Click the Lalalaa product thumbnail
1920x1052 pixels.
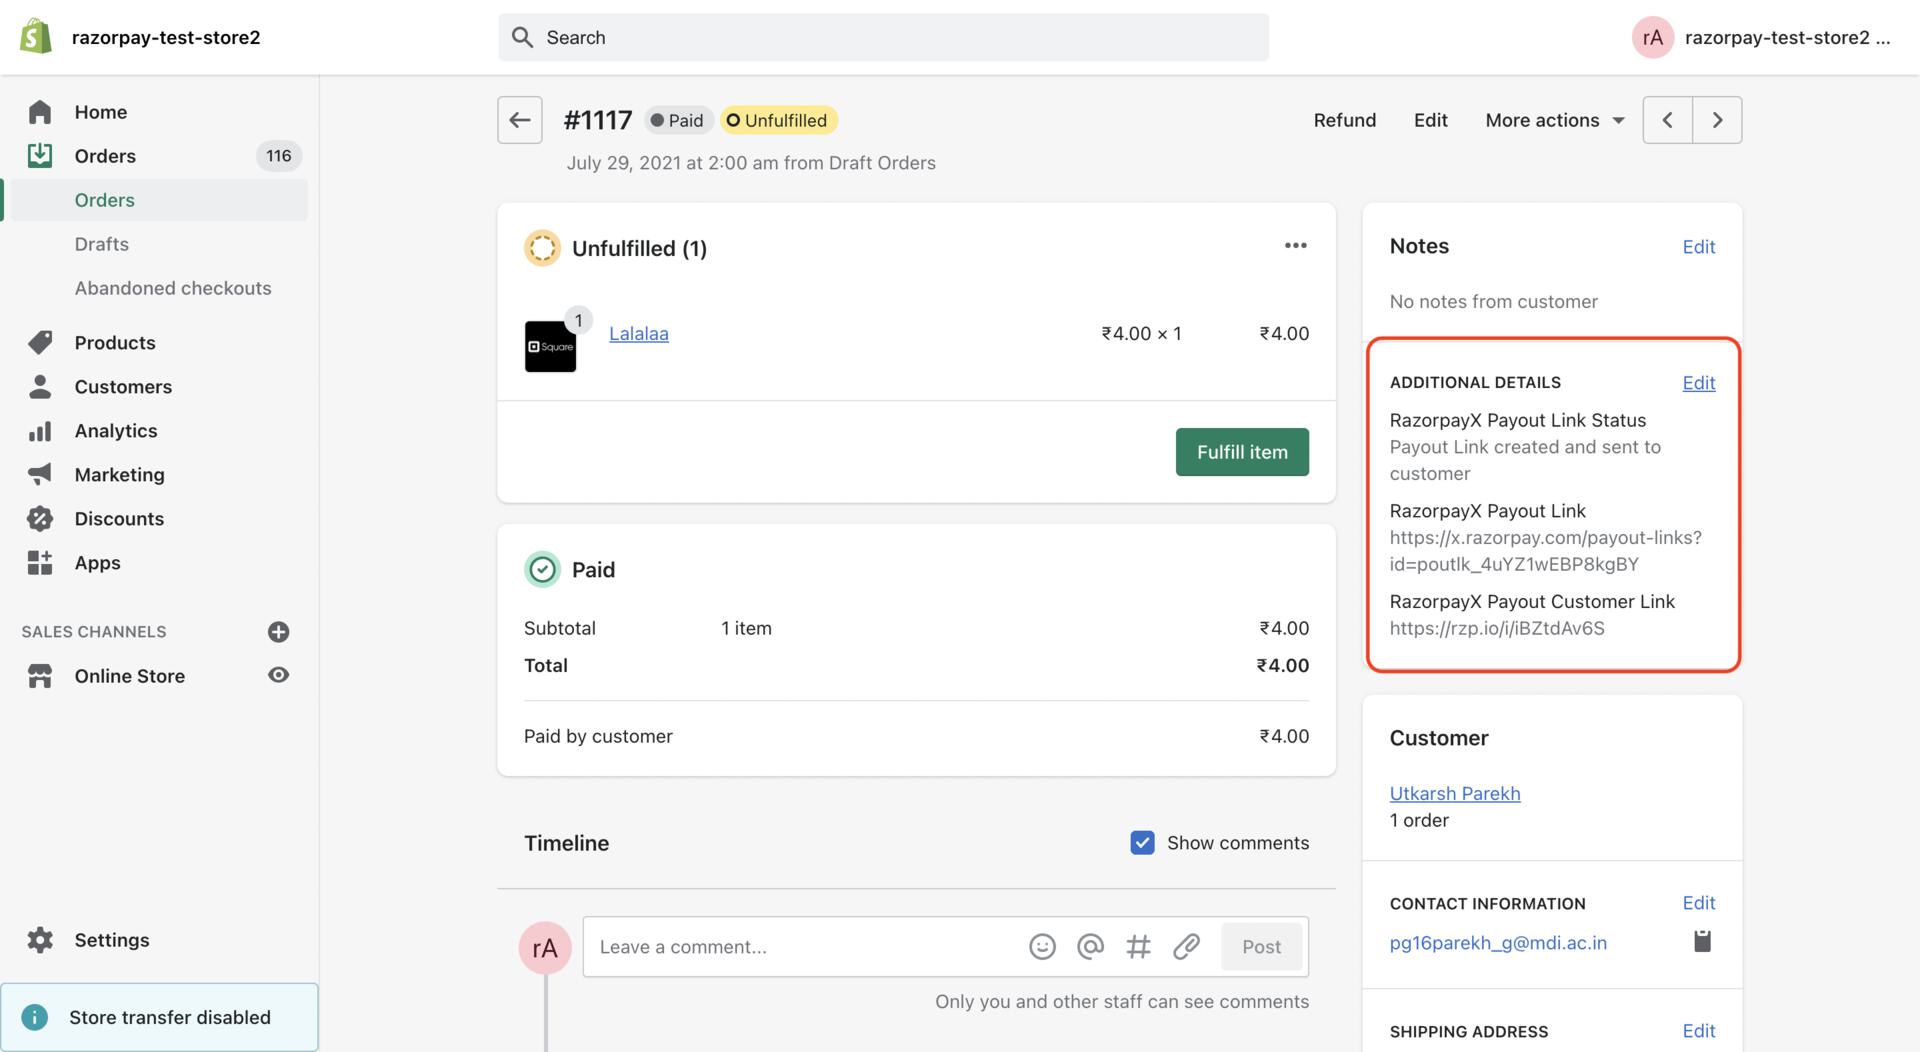550,346
